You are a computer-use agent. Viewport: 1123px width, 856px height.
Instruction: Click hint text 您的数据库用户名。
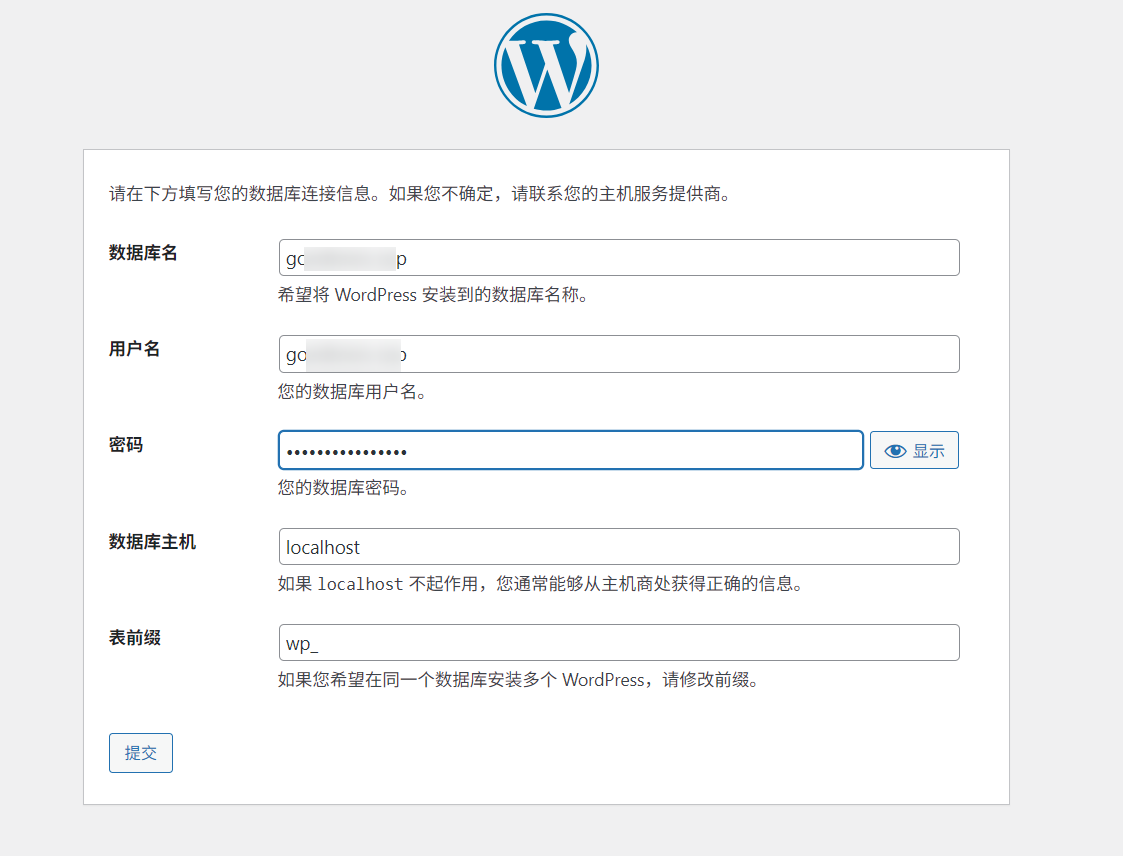coord(352,392)
